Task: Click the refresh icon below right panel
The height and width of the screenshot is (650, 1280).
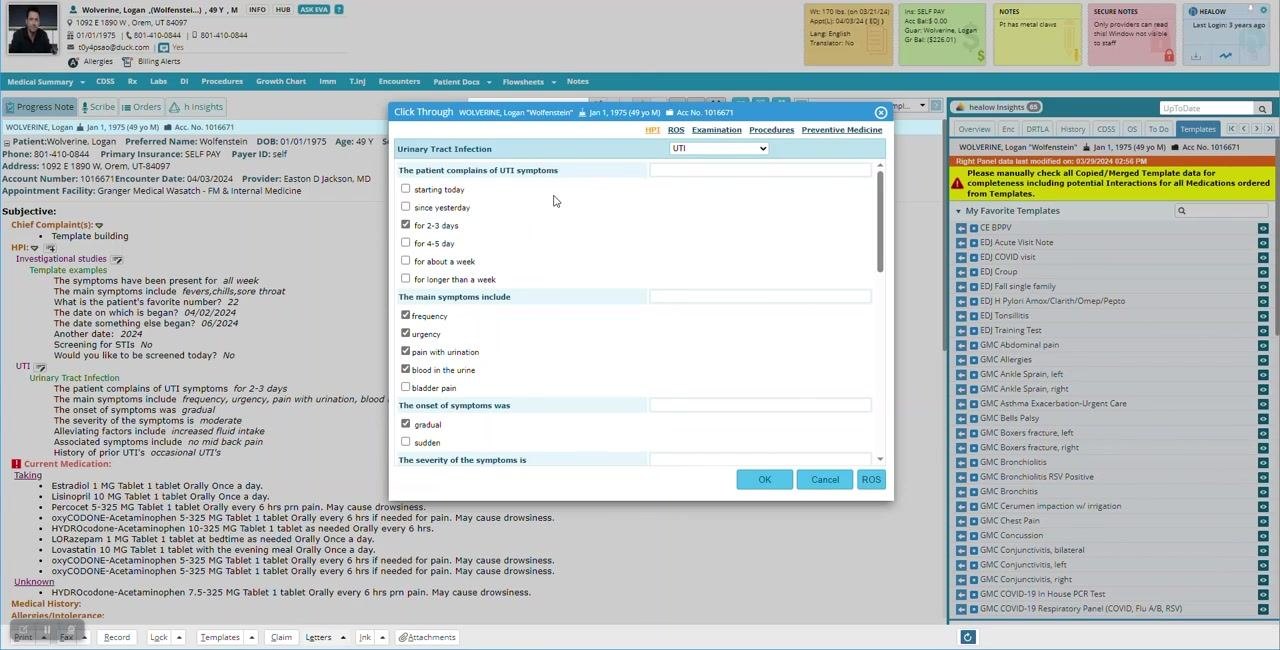Action: (x=967, y=637)
